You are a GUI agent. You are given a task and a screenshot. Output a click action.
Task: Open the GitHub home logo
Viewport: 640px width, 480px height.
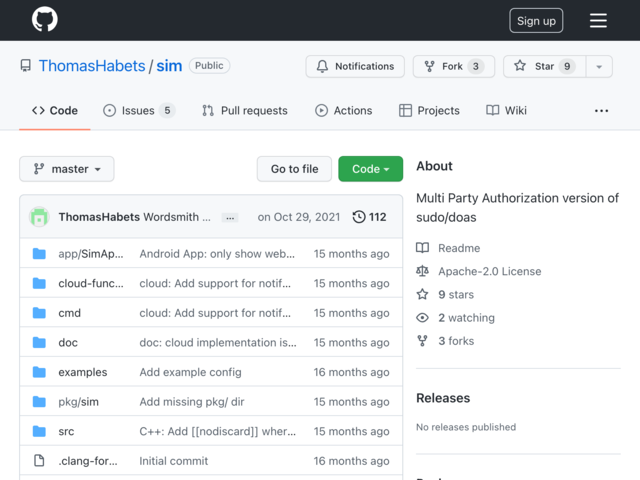click(x=44, y=19)
